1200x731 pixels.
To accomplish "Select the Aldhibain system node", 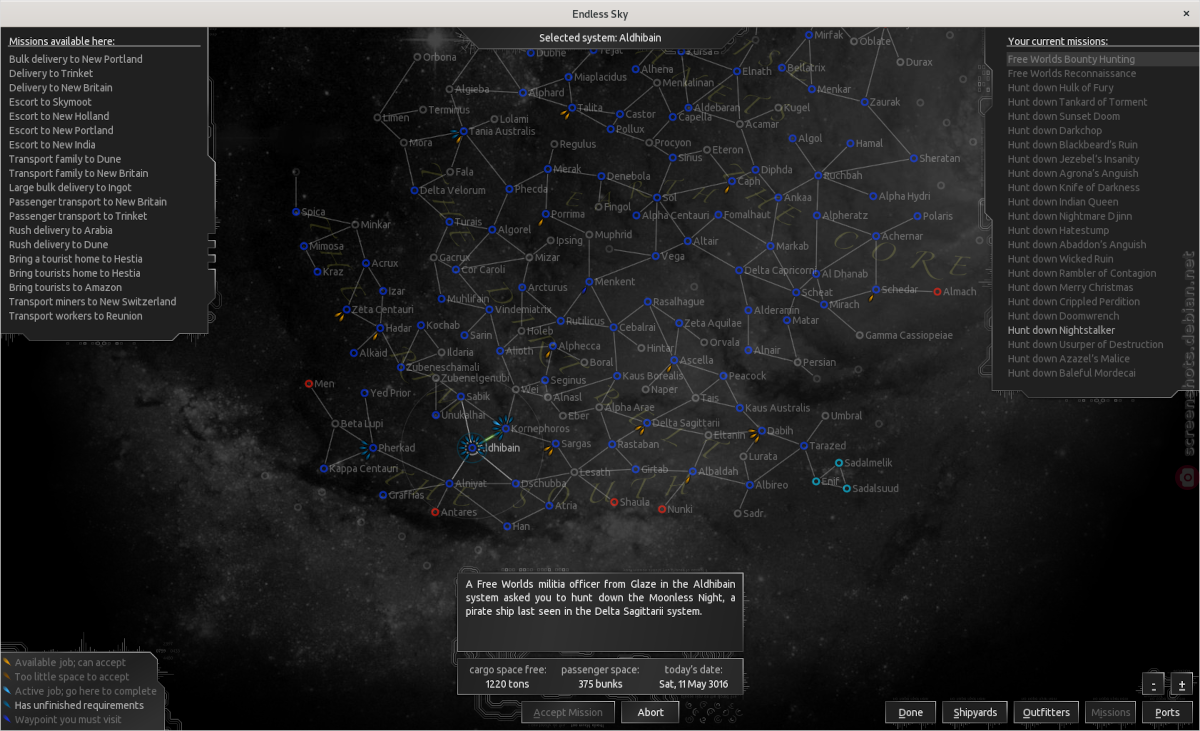I will point(472,449).
